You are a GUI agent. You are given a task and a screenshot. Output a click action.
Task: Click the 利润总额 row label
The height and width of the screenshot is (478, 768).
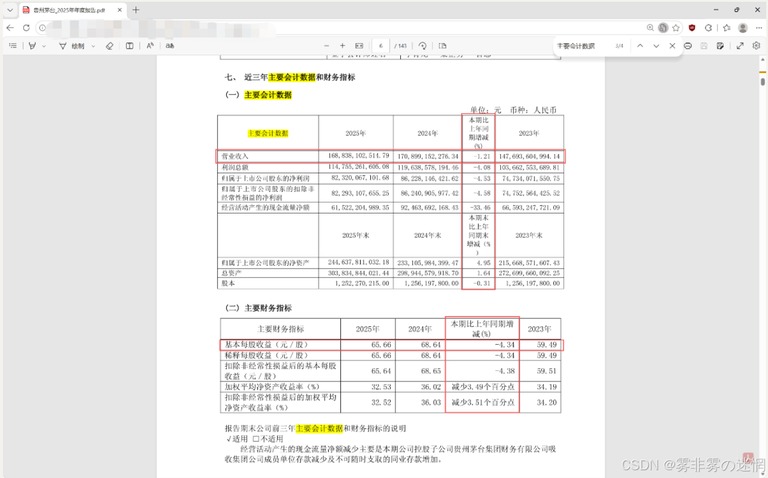pyautogui.click(x=235, y=167)
